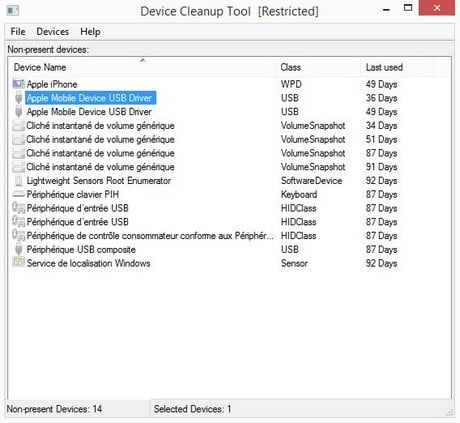Open the Help menu
Viewport: 460px width, 423px height.
click(x=90, y=32)
